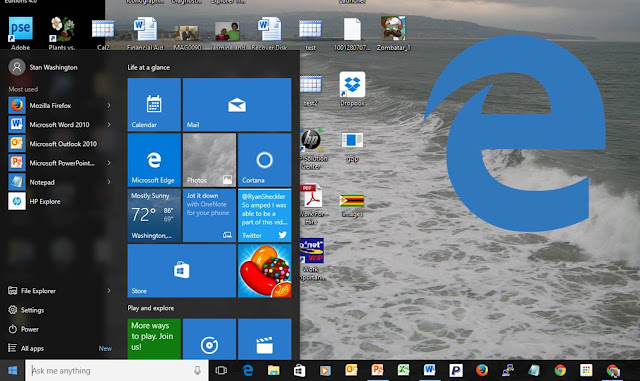
Task: Click the Ask me anything search box
Action: point(116,370)
